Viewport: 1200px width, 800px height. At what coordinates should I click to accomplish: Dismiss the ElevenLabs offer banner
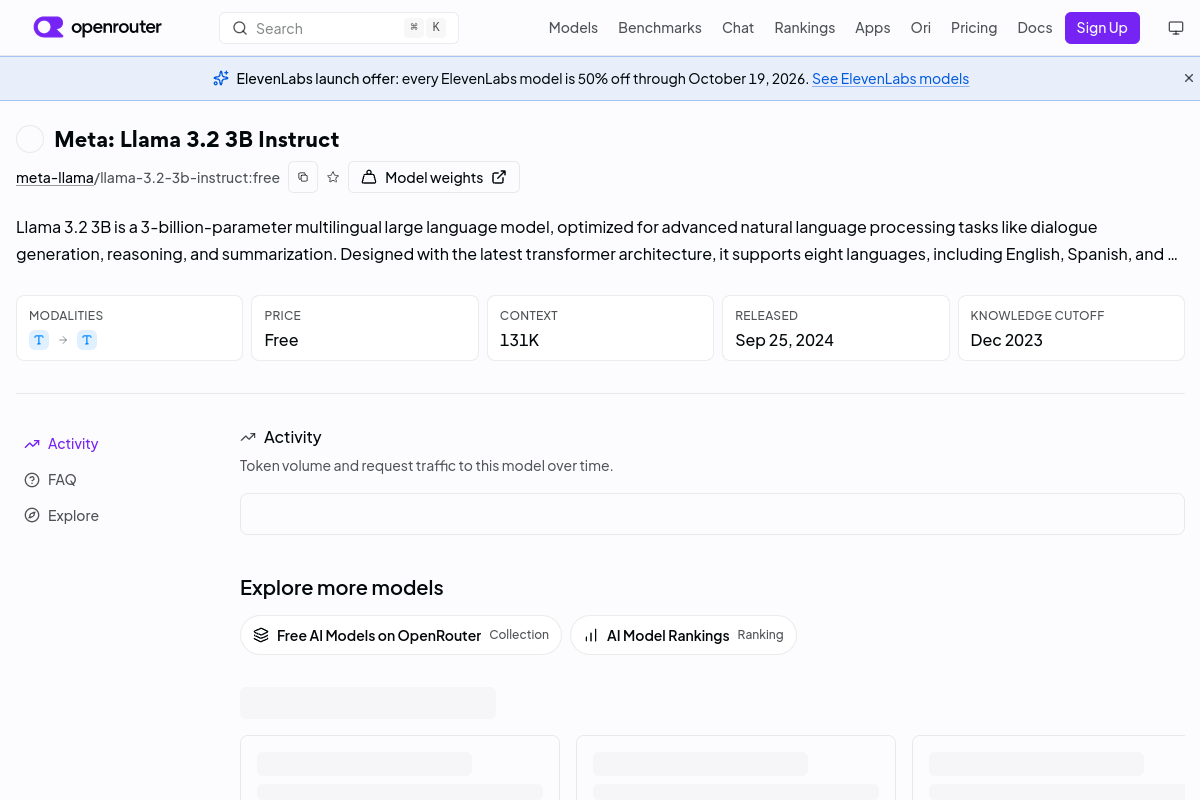tap(1189, 78)
